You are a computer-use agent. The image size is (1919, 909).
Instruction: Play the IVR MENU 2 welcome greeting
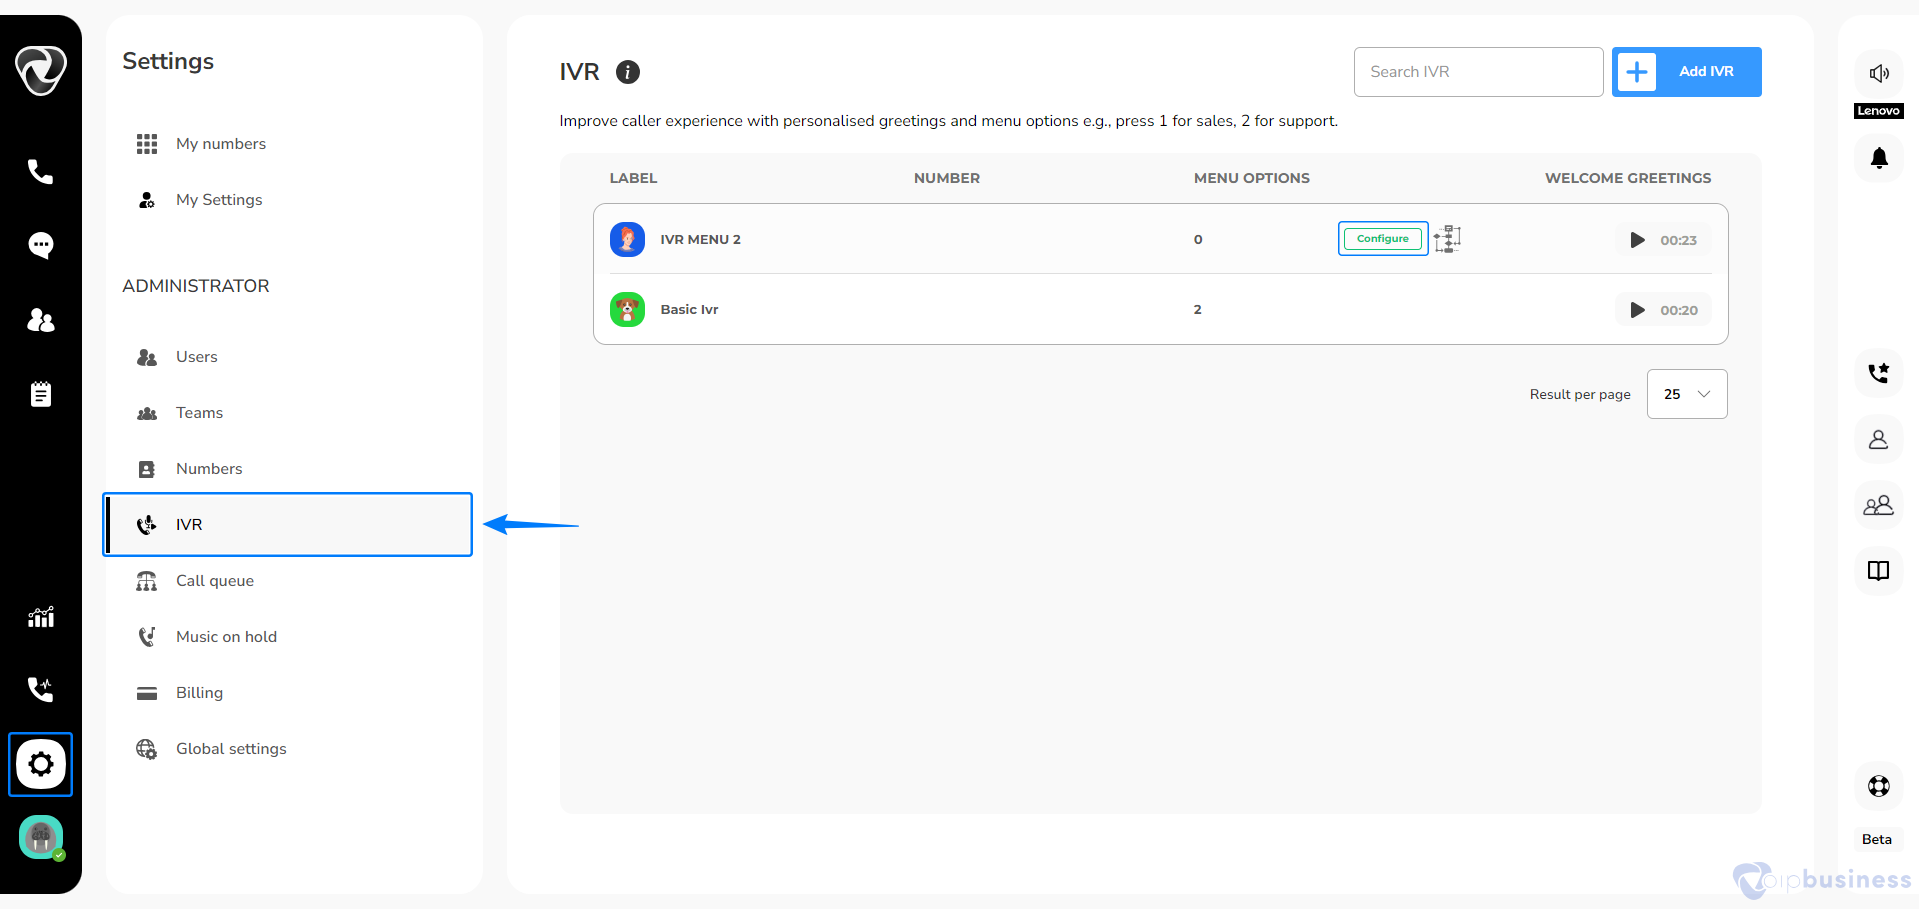(1637, 240)
